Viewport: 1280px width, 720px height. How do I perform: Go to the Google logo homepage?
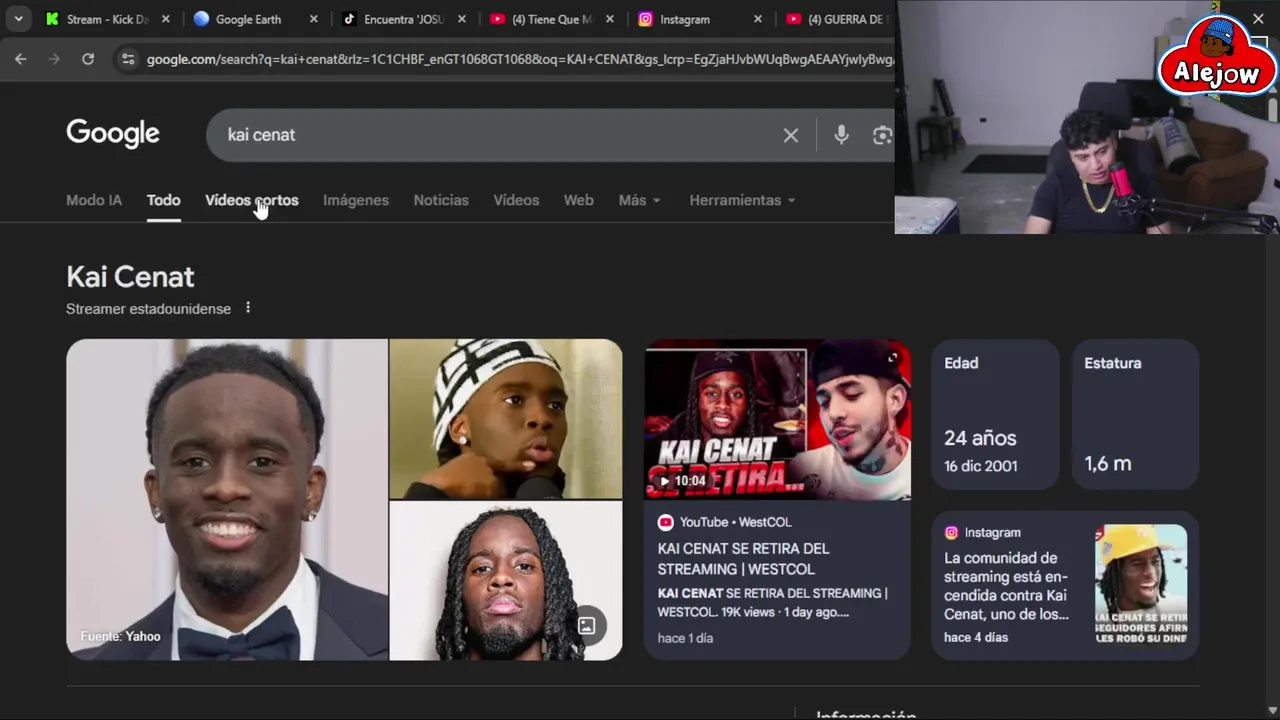[113, 134]
